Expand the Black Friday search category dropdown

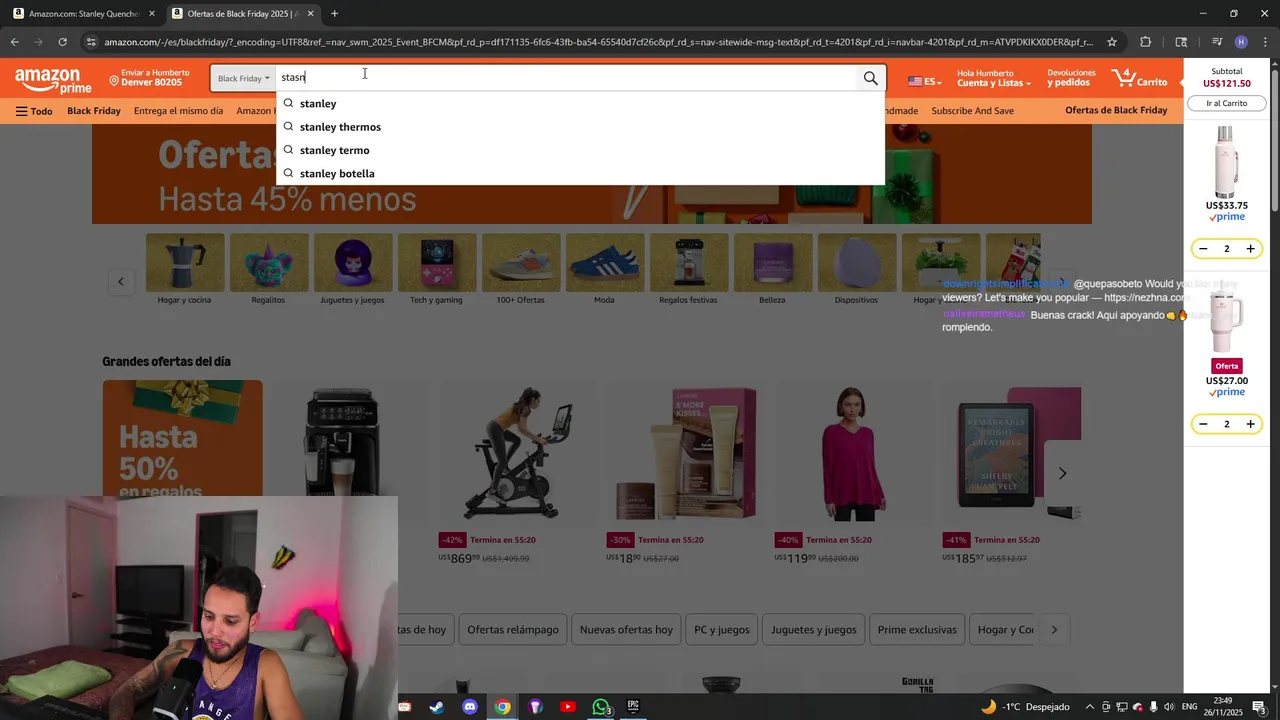[243, 78]
